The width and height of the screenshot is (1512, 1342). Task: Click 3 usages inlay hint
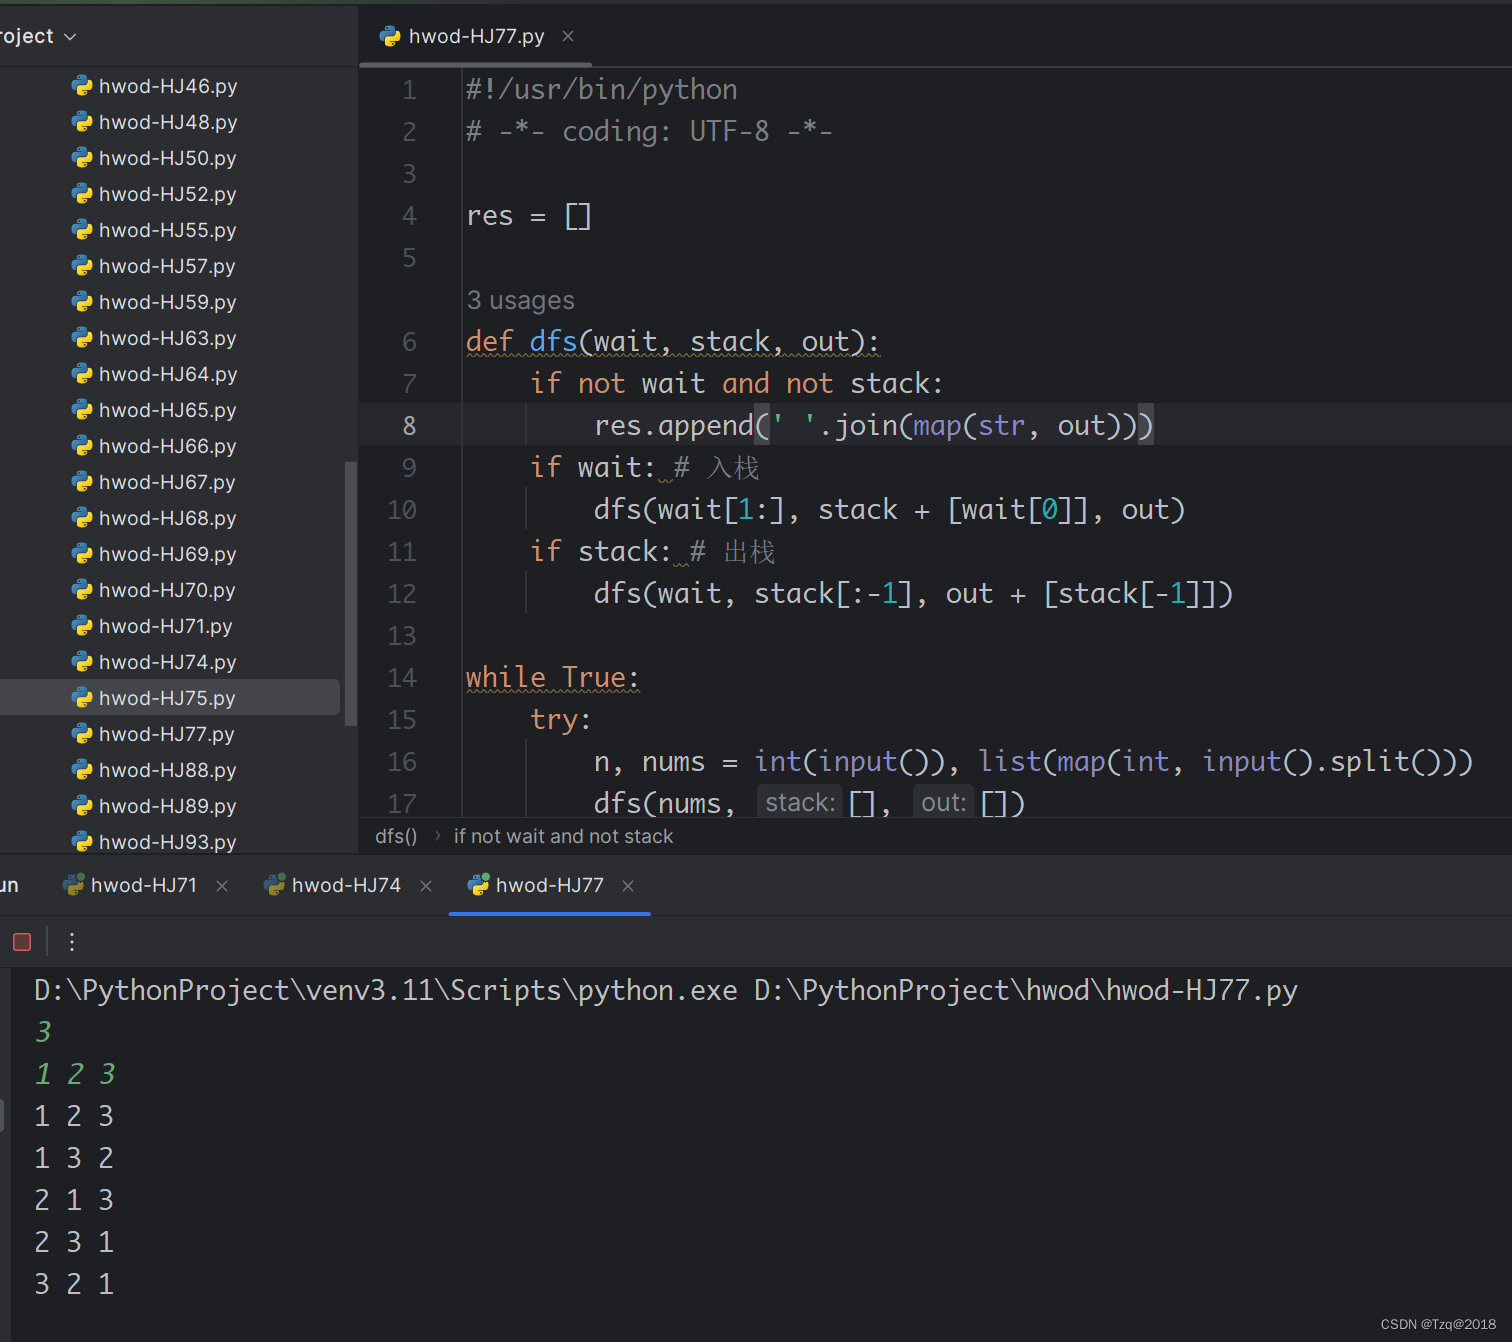[521, 300]
